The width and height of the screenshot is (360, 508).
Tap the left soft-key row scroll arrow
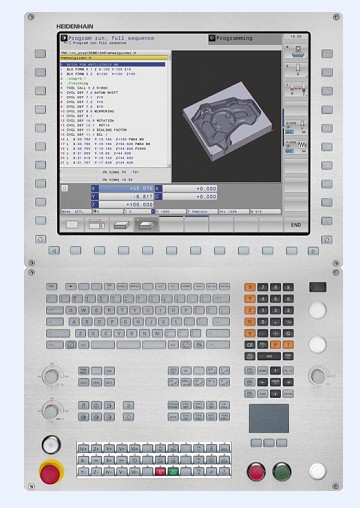54,250
